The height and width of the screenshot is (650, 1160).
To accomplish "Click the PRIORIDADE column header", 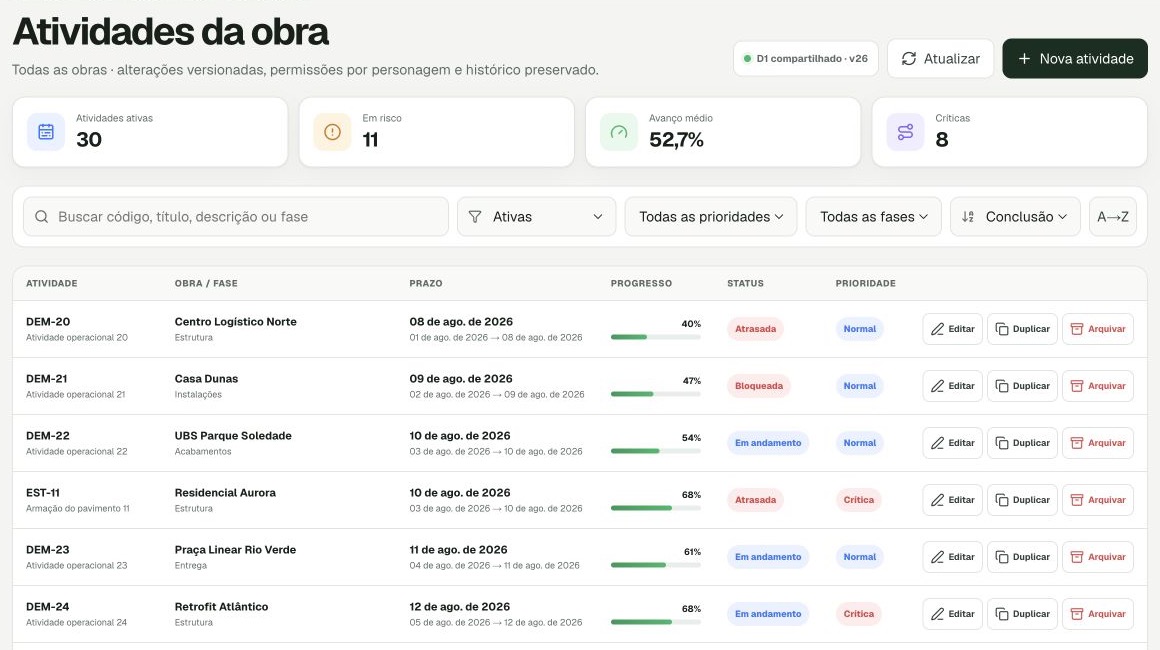I will coord(866,283).
